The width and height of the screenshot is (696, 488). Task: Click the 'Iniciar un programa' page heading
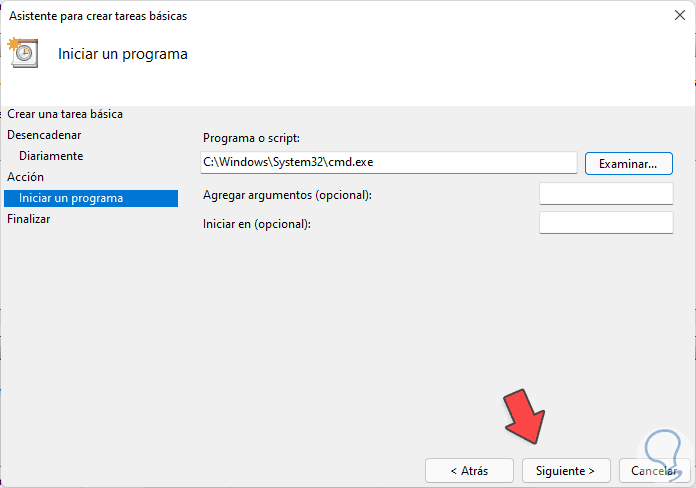point(123,53)
